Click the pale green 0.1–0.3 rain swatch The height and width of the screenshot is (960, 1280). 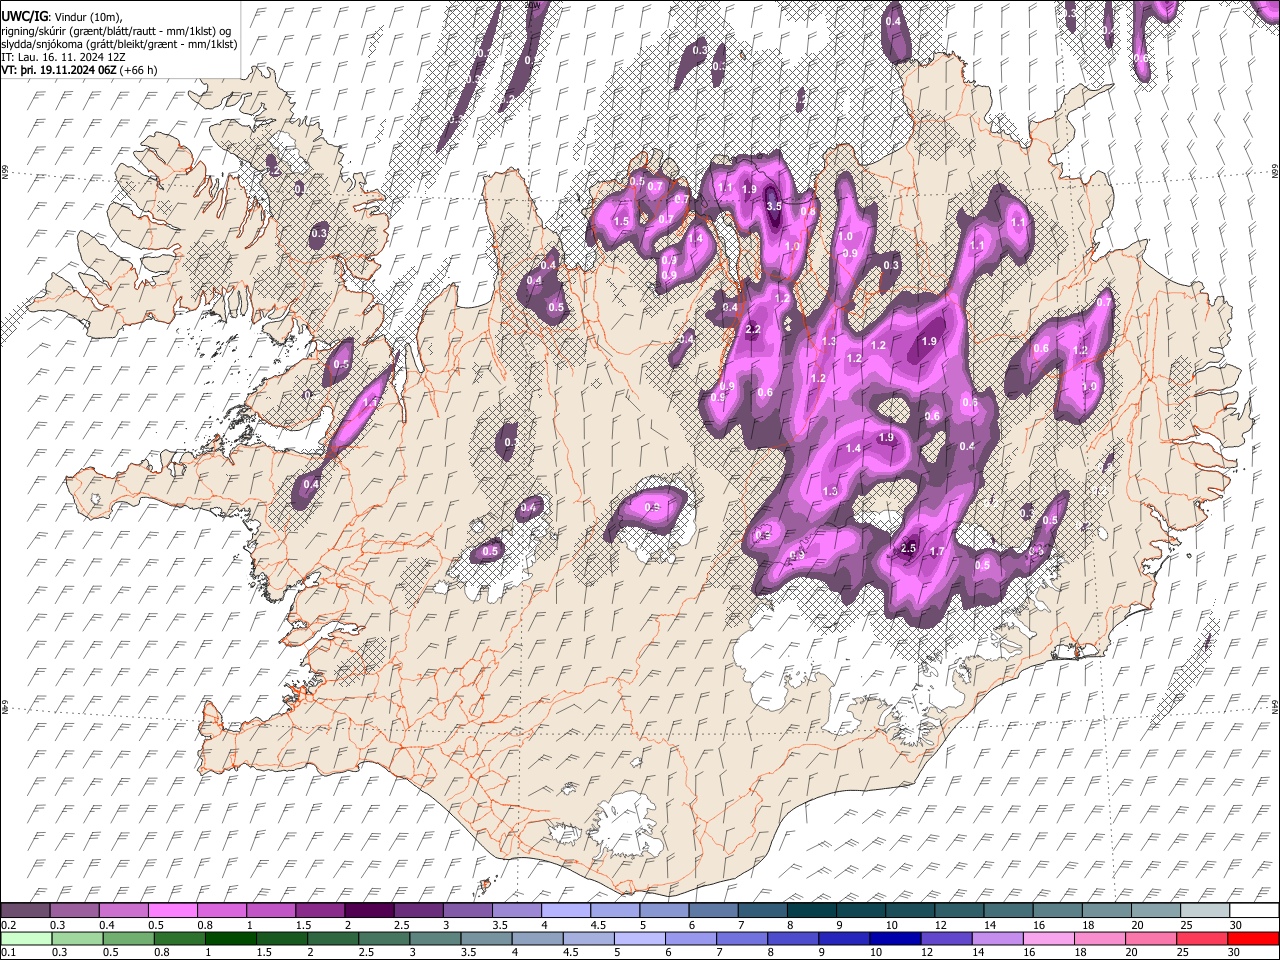[x=25, y=939]
